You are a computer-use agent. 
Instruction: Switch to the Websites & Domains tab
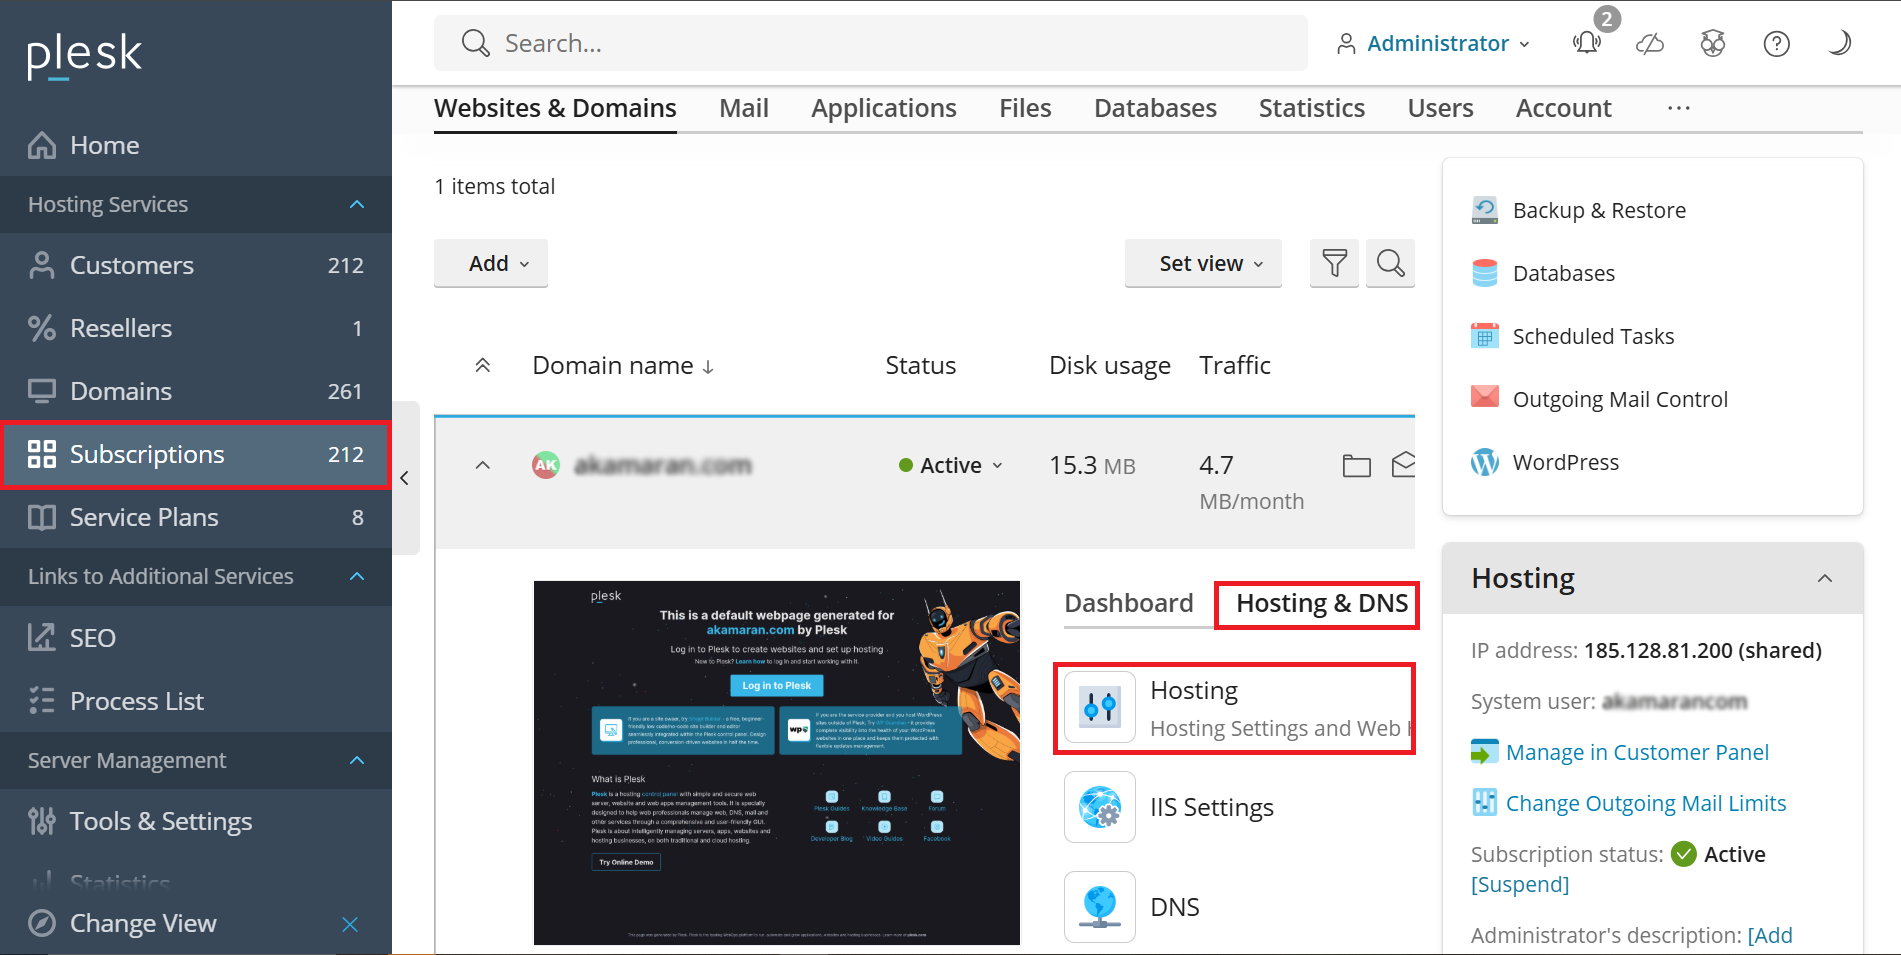(x=555, y=108)
